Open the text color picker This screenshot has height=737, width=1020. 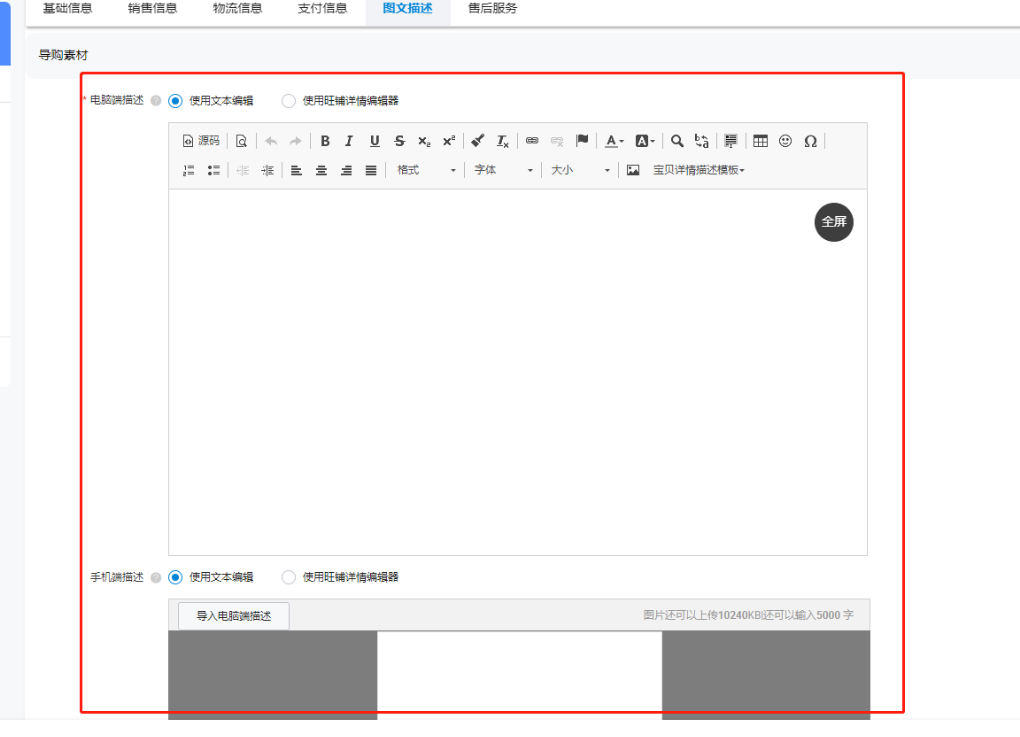tap(614, 141)
